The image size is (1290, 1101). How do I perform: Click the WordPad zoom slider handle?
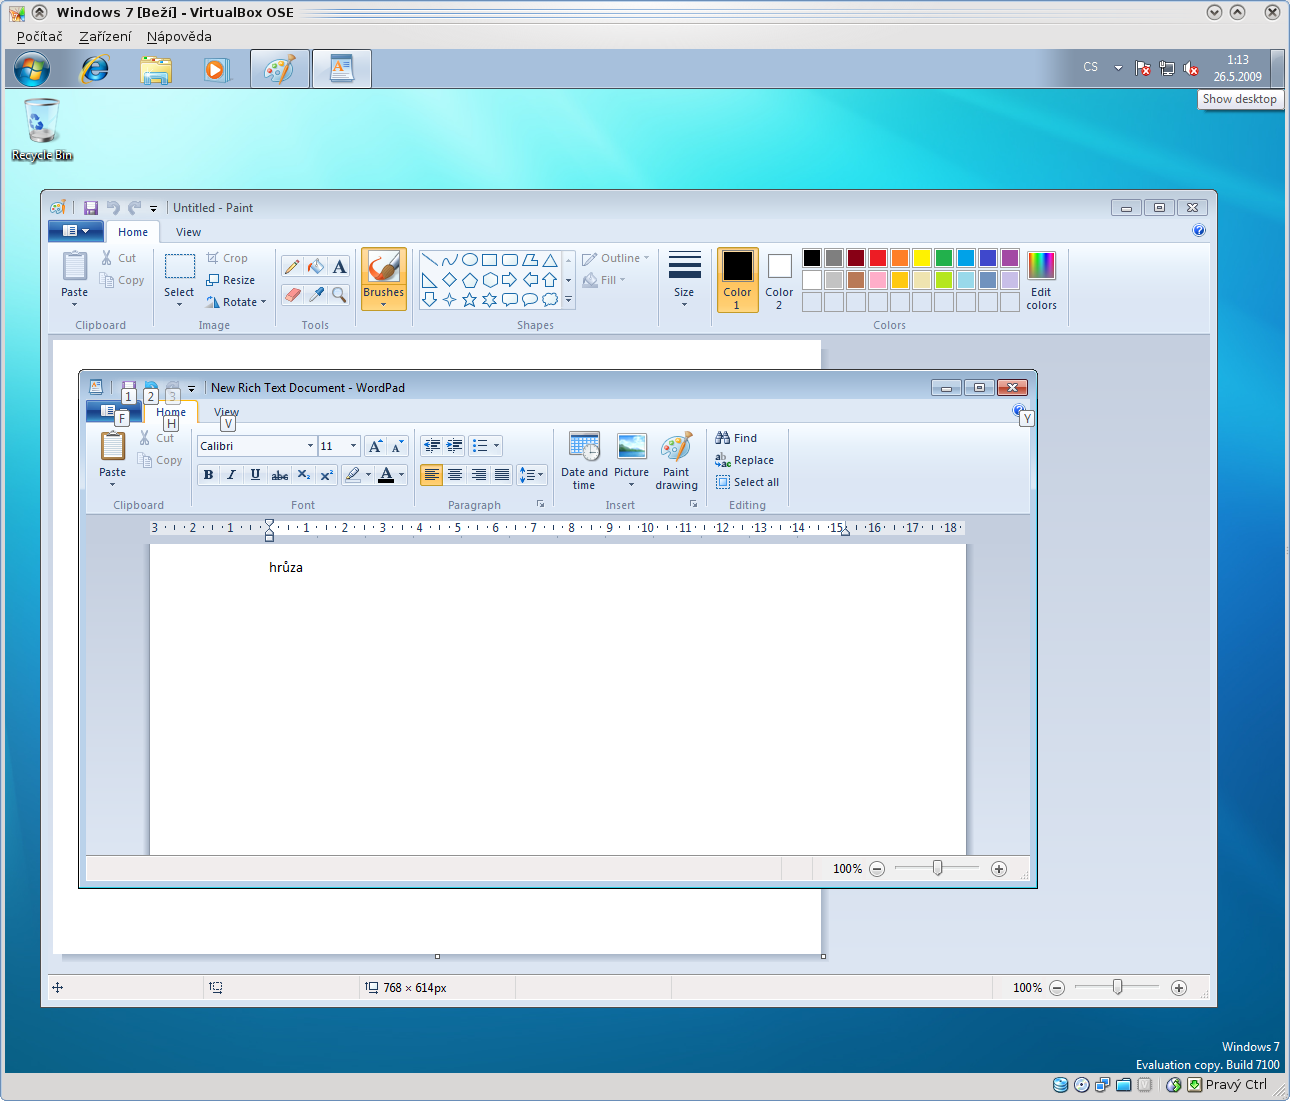click(x=937, y=868)
